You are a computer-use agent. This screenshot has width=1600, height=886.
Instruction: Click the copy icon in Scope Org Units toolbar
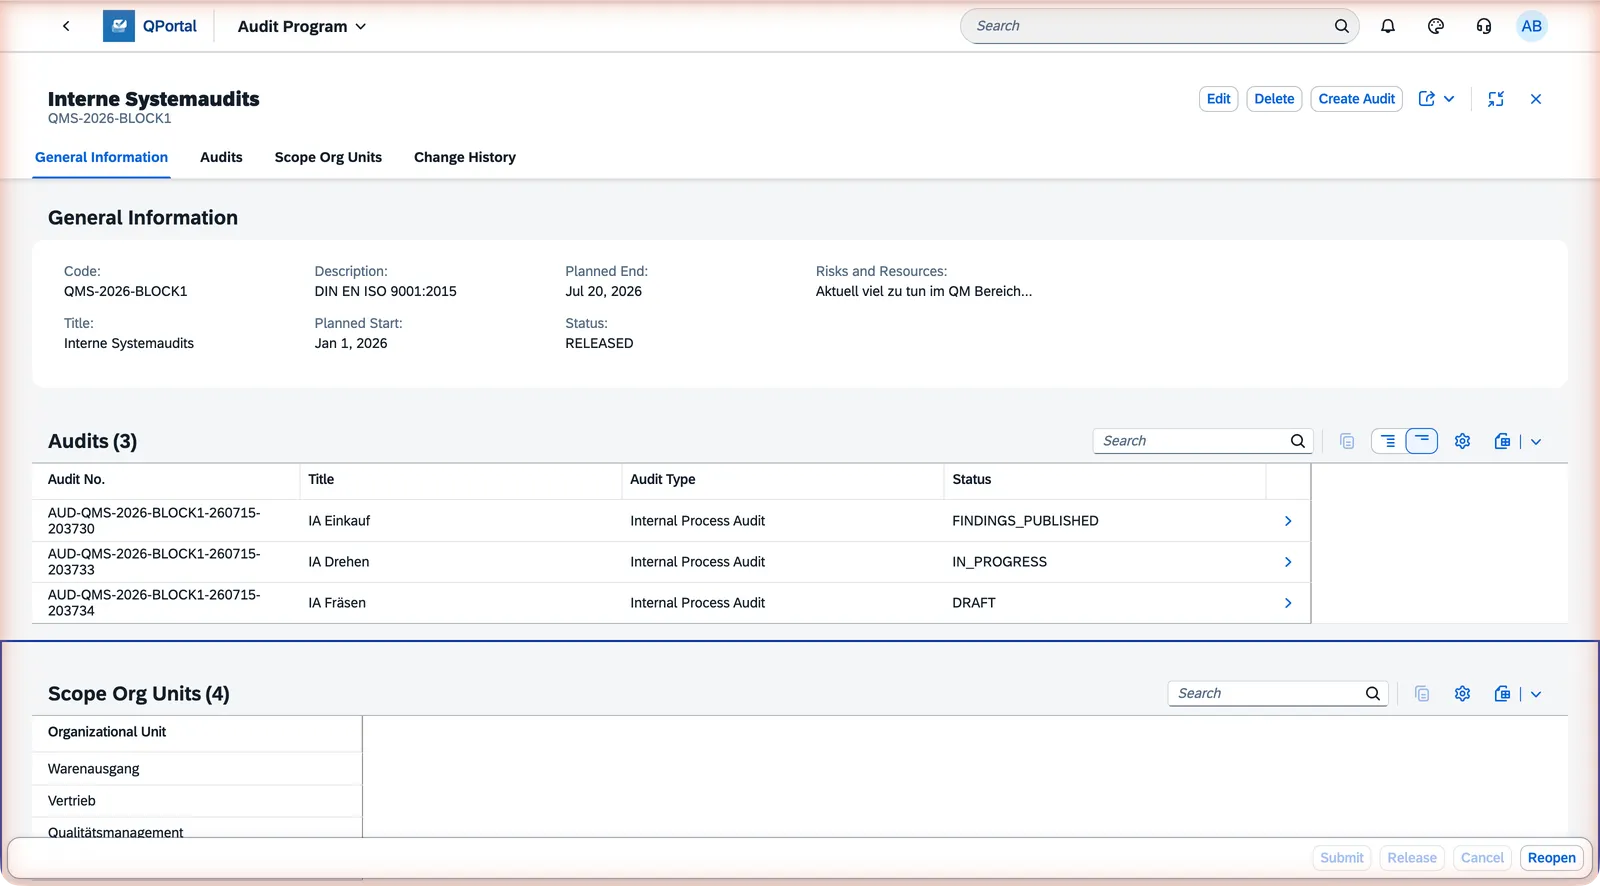pyautogui.click(x=1422, y=693)
